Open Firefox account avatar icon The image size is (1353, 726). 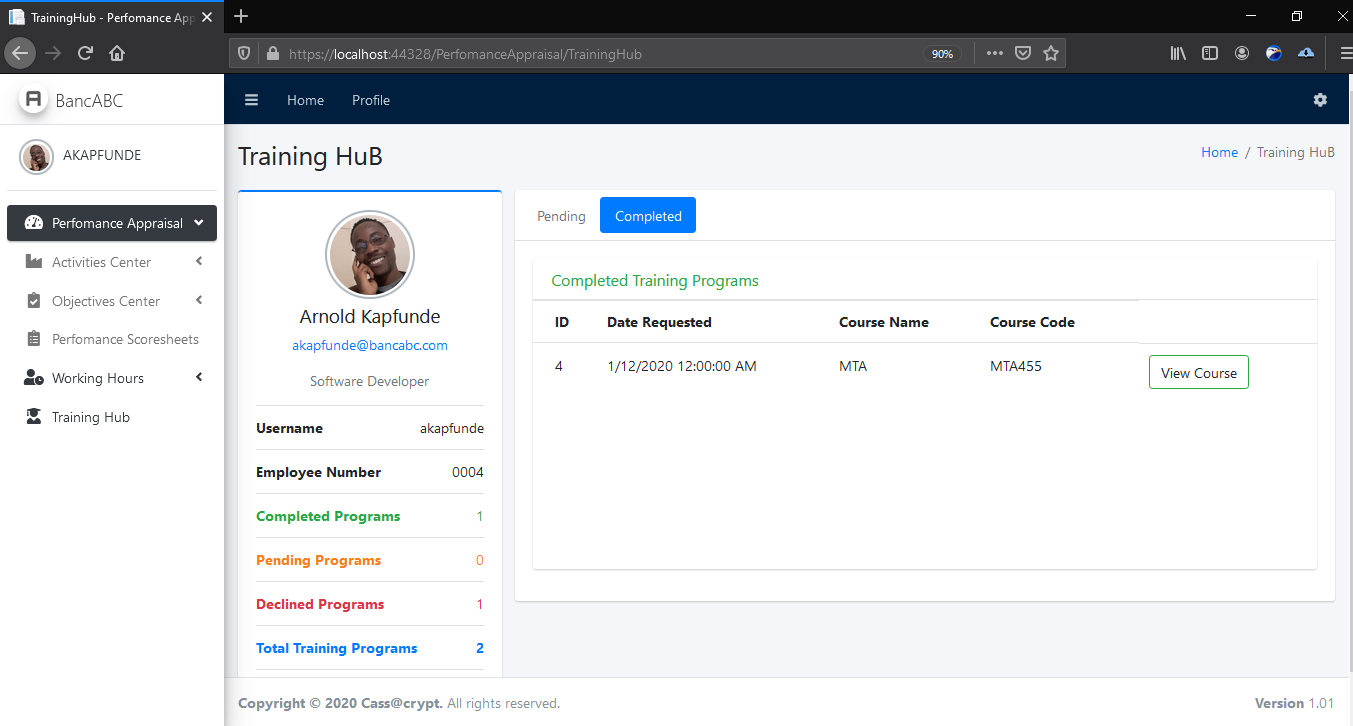(1242, 54)
